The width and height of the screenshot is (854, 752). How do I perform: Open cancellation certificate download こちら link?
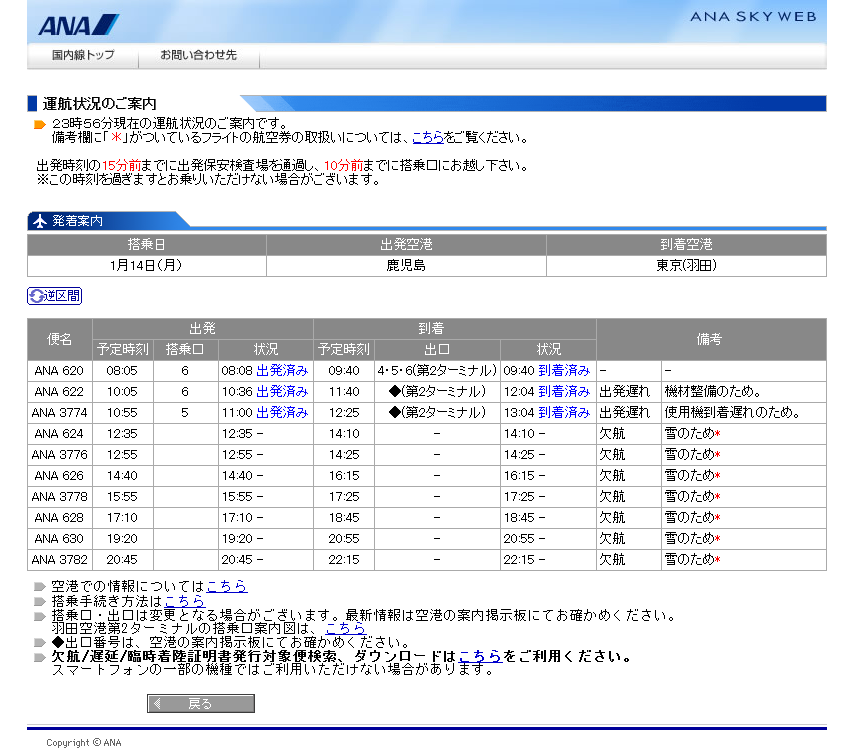pos(480,656)
